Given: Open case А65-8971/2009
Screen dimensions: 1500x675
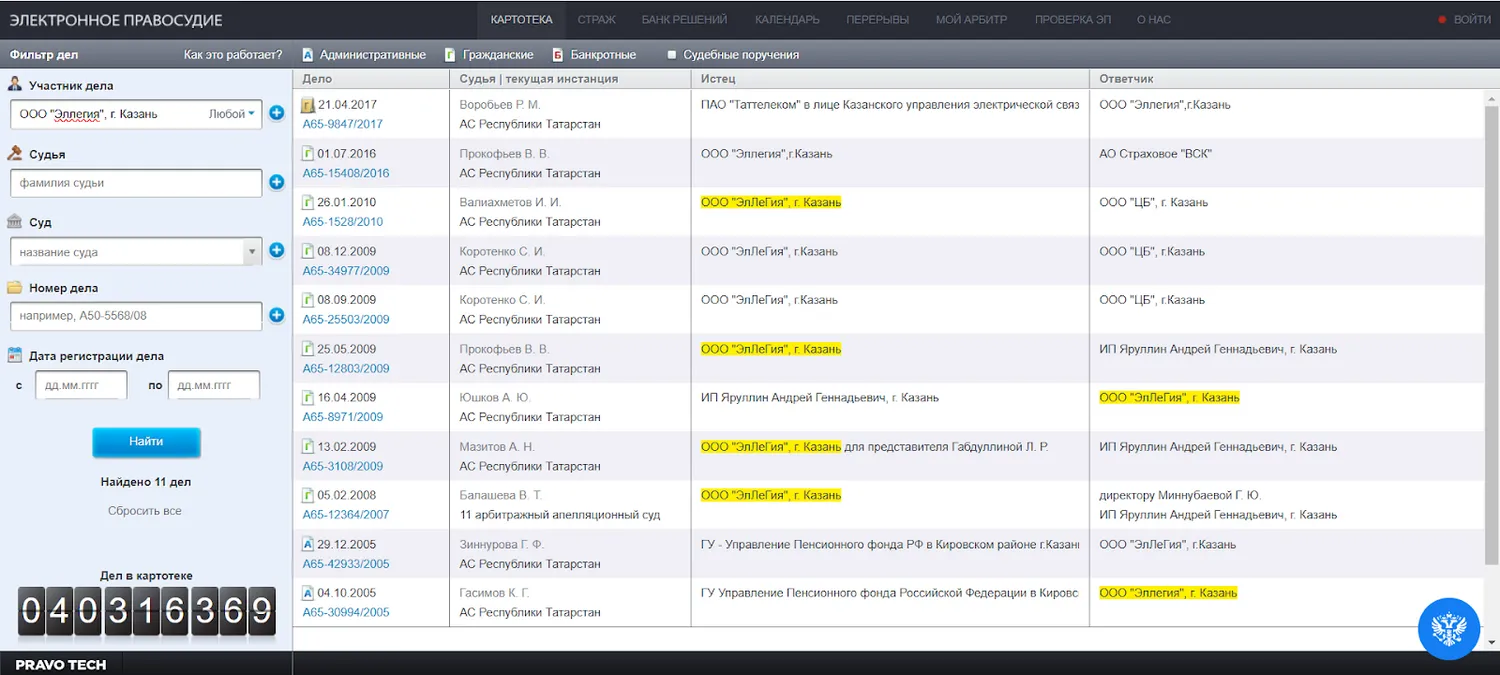Looking at the screenshot, I should pos(343,417).
